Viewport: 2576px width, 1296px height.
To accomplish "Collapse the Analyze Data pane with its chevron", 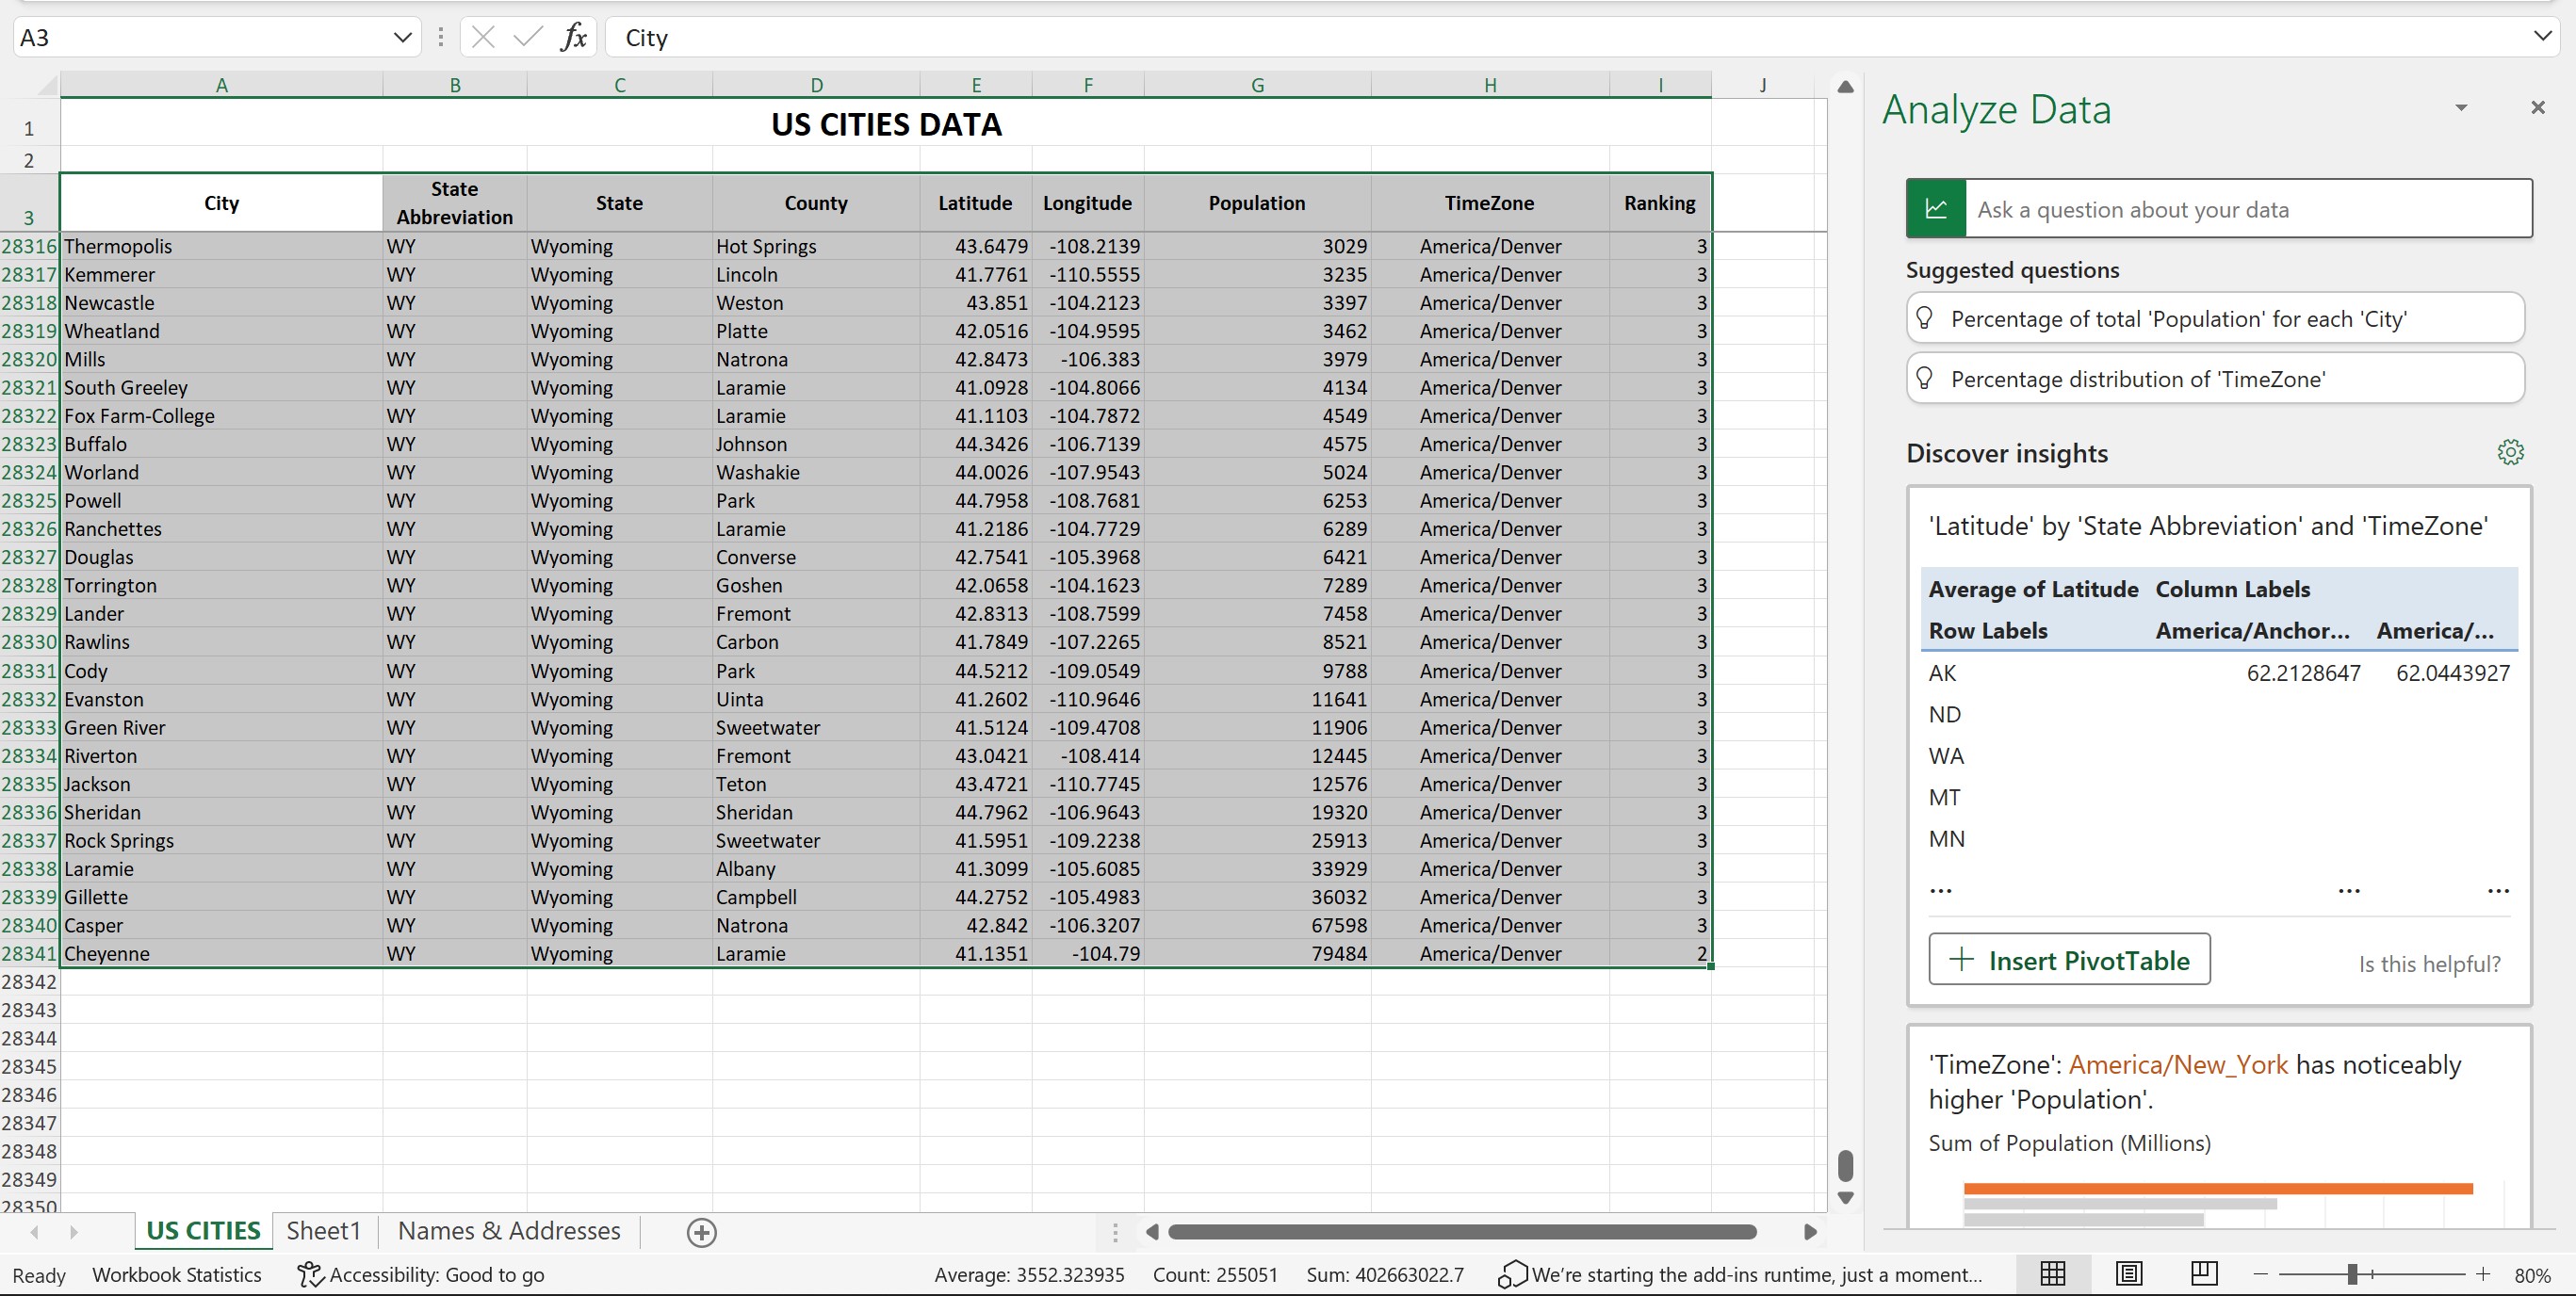I will click(2461, 108).
